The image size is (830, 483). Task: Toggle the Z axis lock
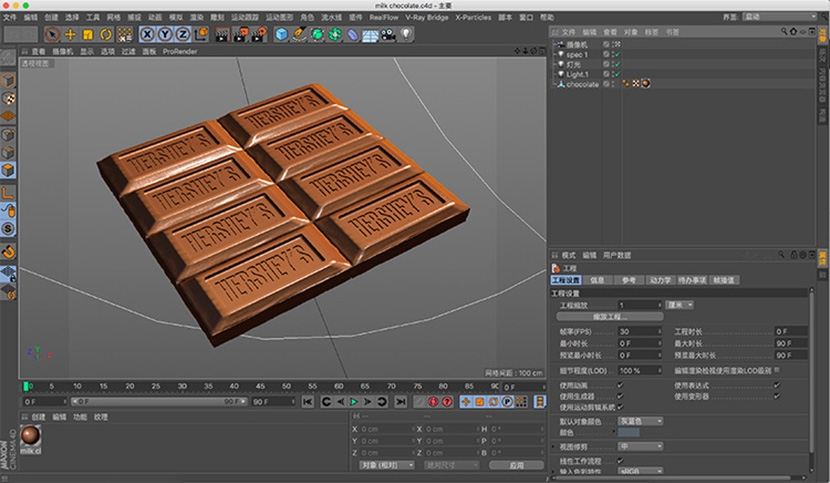183,34
